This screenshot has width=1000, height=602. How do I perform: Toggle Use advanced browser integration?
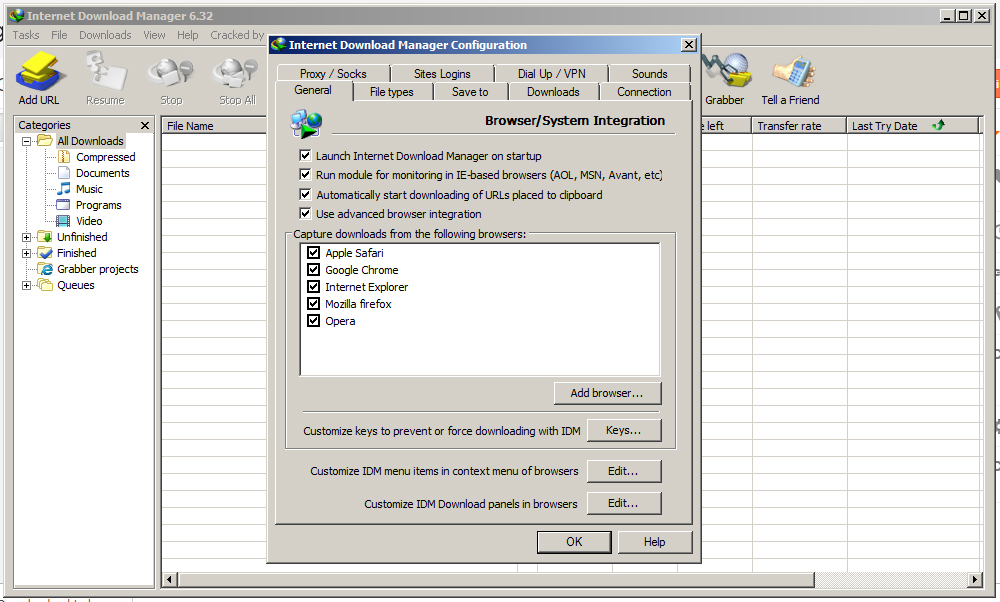[305, 214]
